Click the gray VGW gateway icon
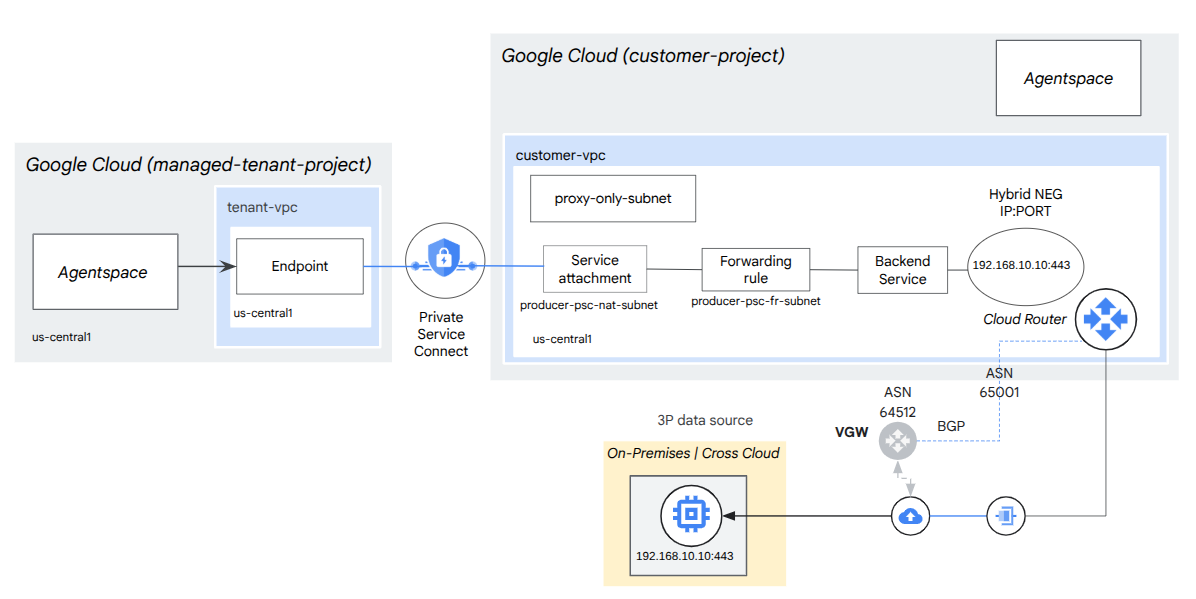 point(897,439)
